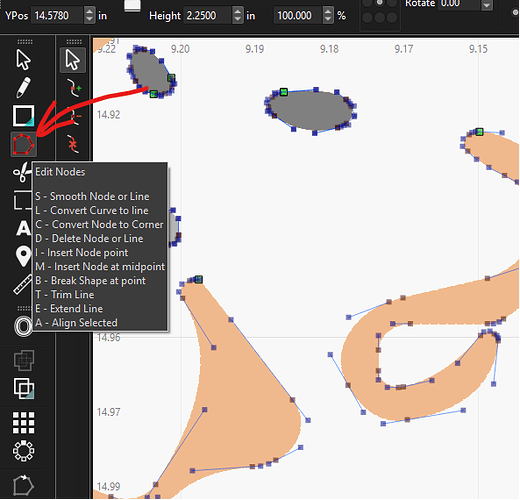Apply the Boolean overlapping squares tool
Viewport: 520px width, 500px height.
click(24, 388)
